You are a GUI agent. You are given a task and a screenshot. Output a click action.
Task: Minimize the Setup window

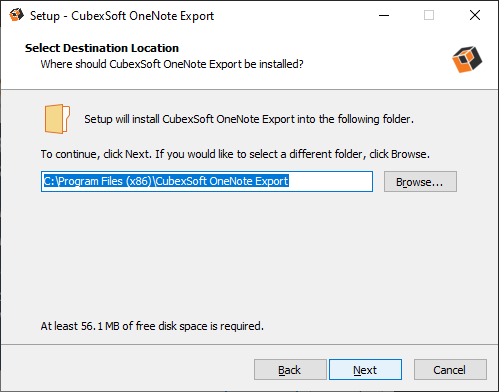(x=384, y=15)
